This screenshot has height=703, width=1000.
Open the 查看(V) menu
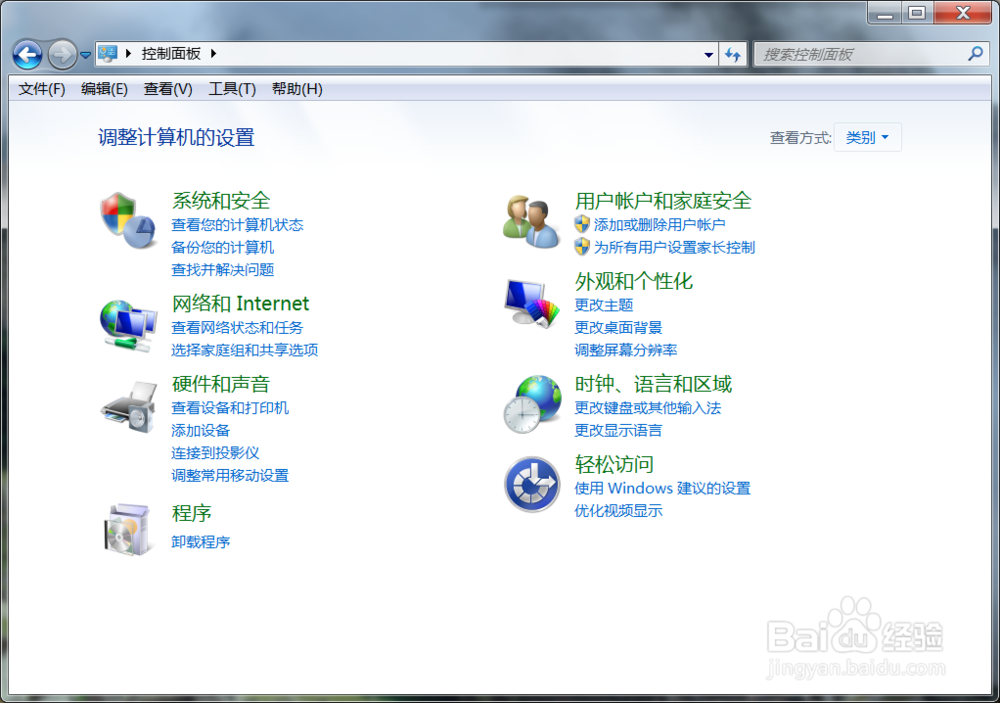166,88
